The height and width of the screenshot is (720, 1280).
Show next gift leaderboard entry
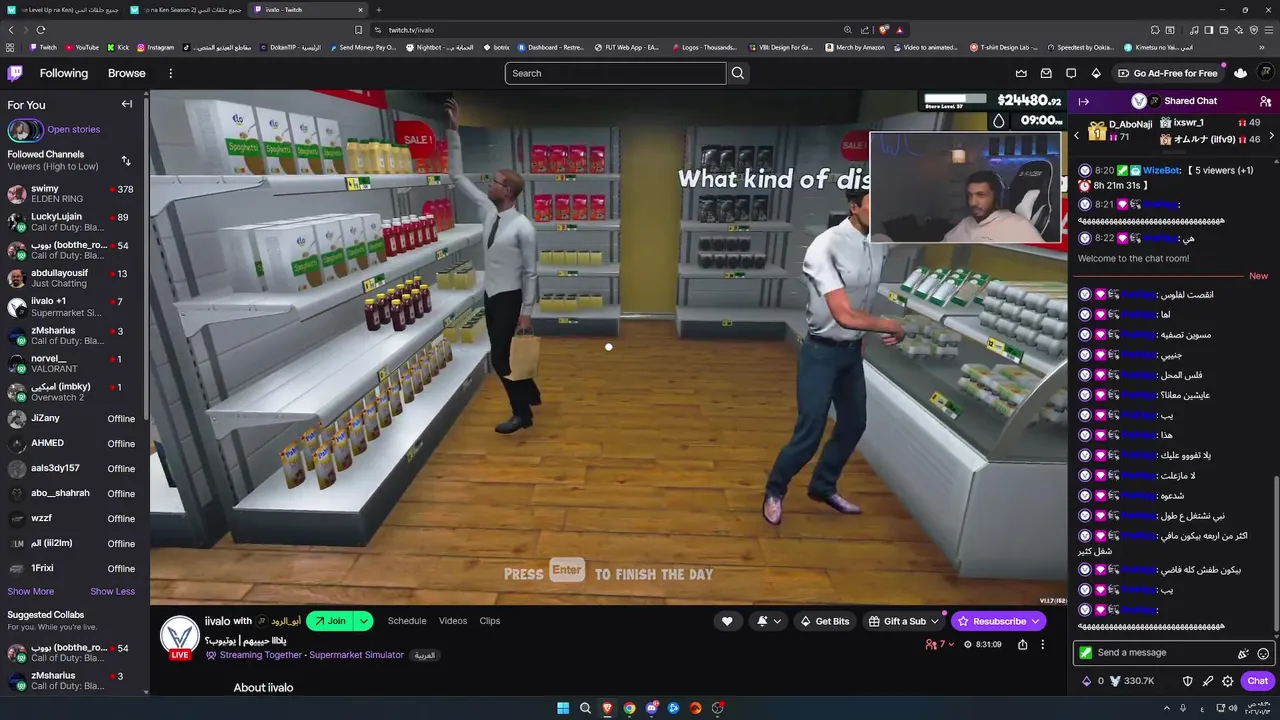1271,135
